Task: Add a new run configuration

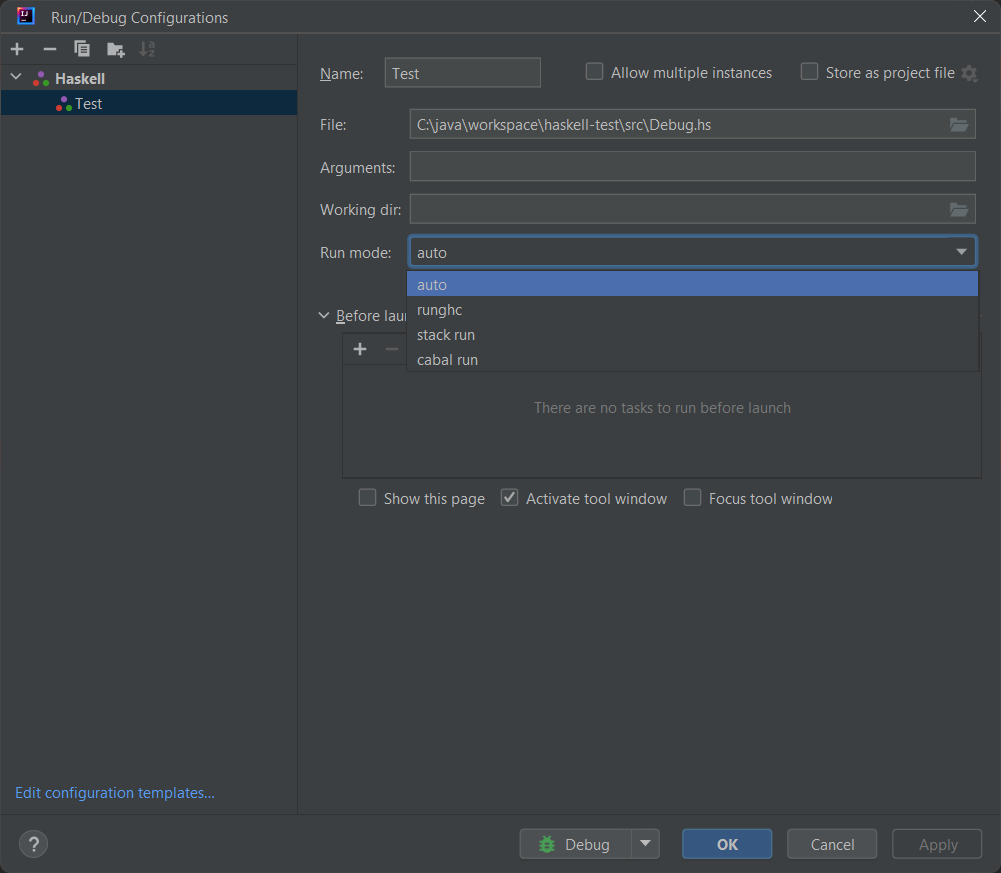Action: click(x=17, y=49)
